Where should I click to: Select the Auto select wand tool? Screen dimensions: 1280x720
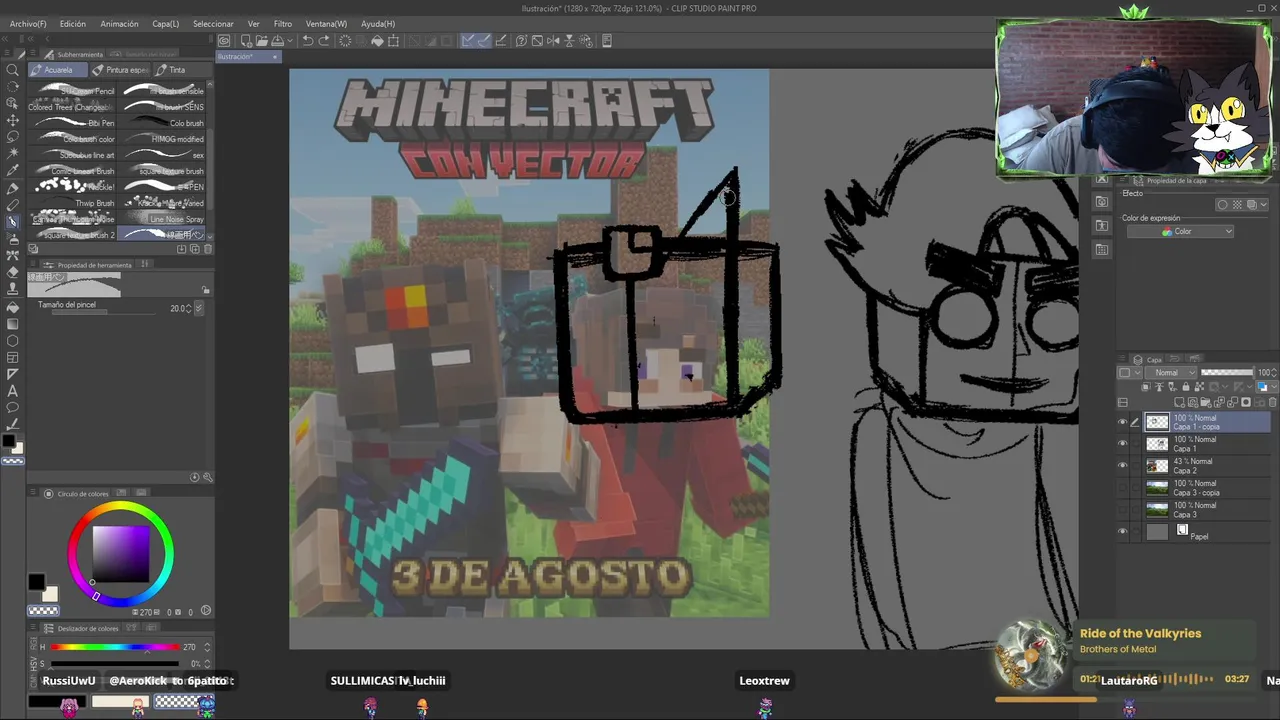tap(13, 154)
